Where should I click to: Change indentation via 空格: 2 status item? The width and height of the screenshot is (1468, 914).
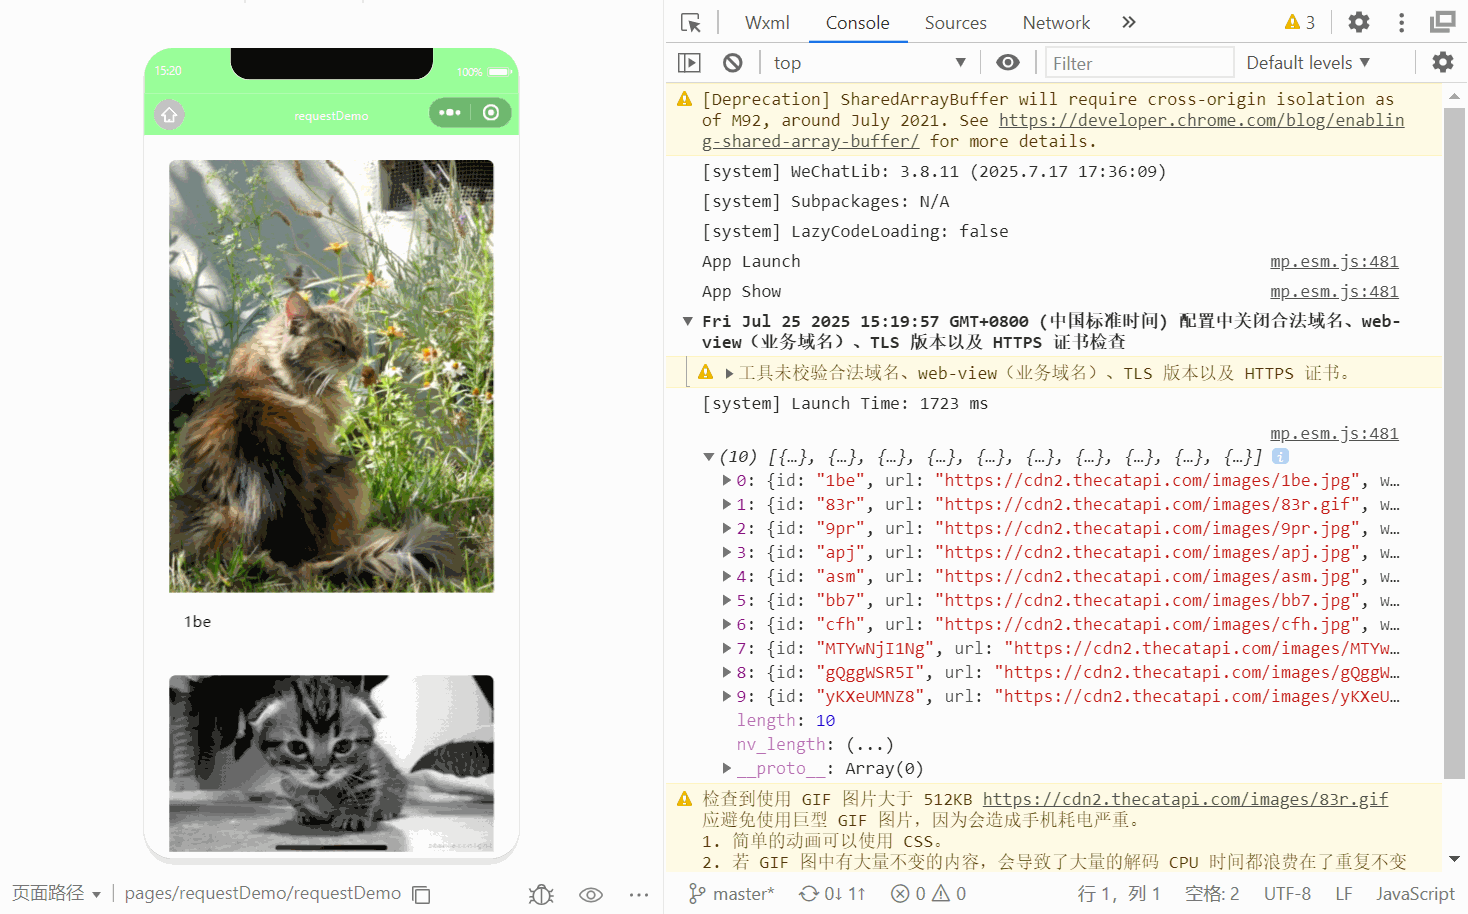click(x=1212, y=893)
